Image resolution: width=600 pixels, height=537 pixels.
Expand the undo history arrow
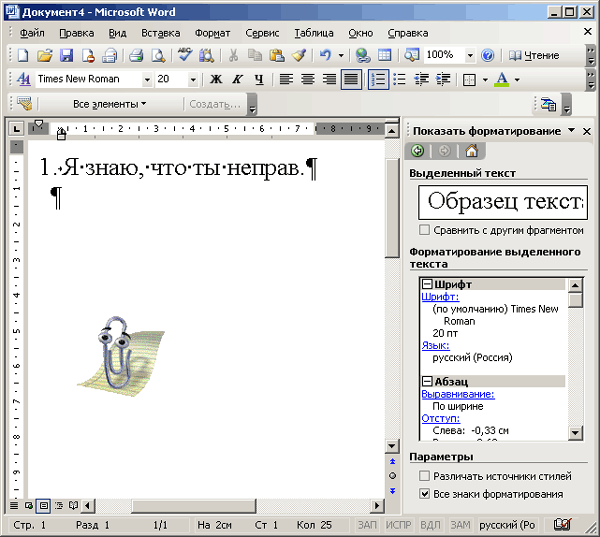point(341,56)
